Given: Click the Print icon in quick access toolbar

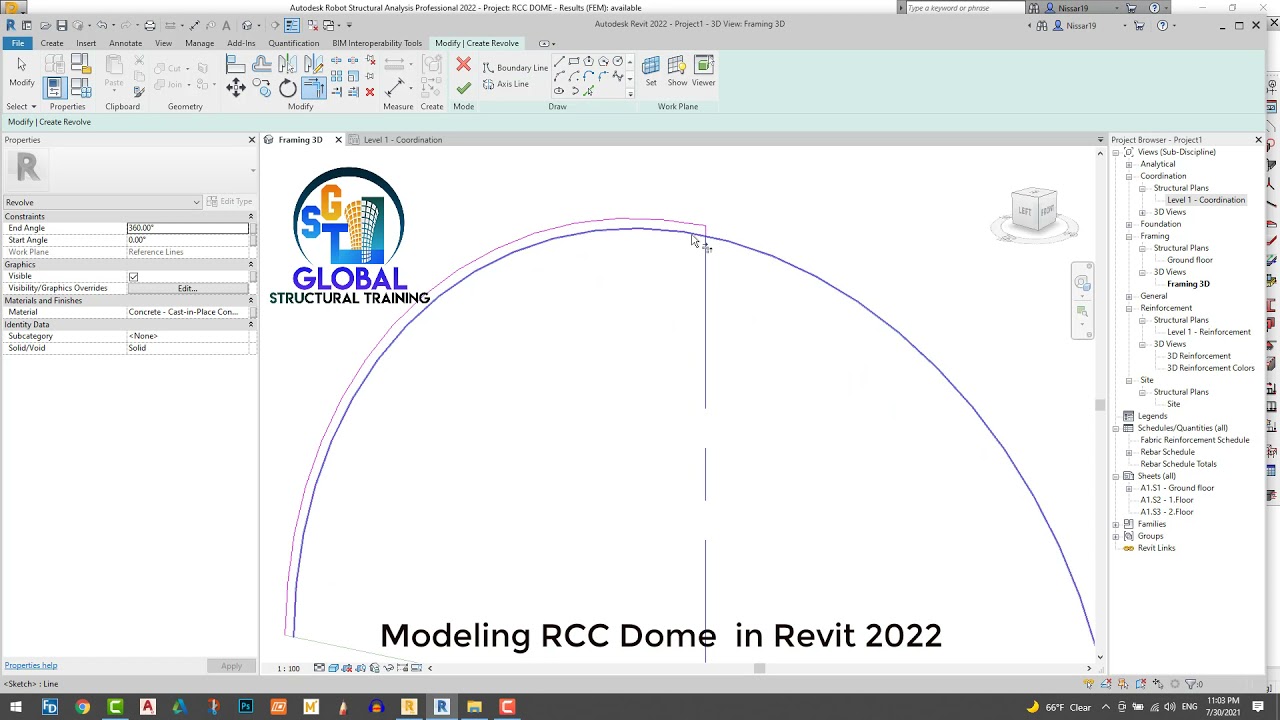Looking at the screenshot, I should pos(150,25).
